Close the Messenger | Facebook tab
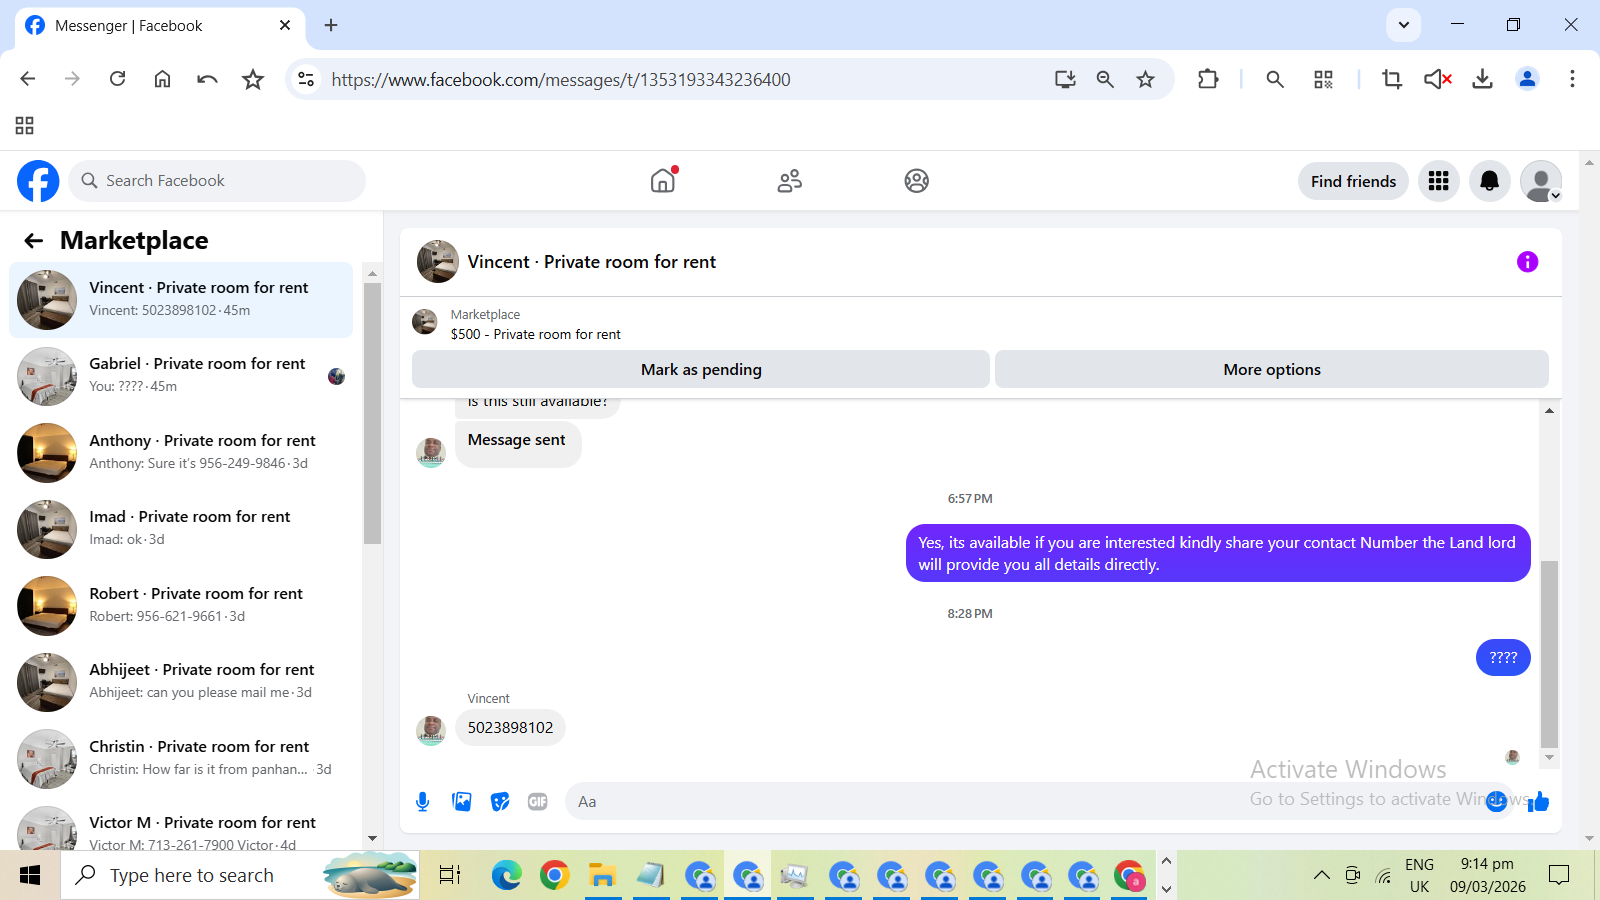The height and width of the screenshot is (900, 1600). coord(285,25)
